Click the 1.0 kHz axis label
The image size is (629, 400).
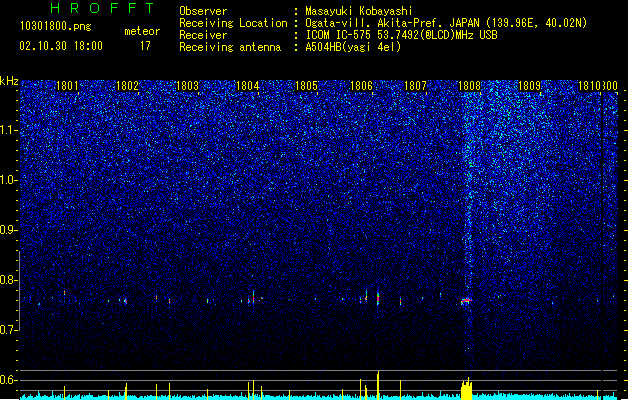(x=9, y=180)
